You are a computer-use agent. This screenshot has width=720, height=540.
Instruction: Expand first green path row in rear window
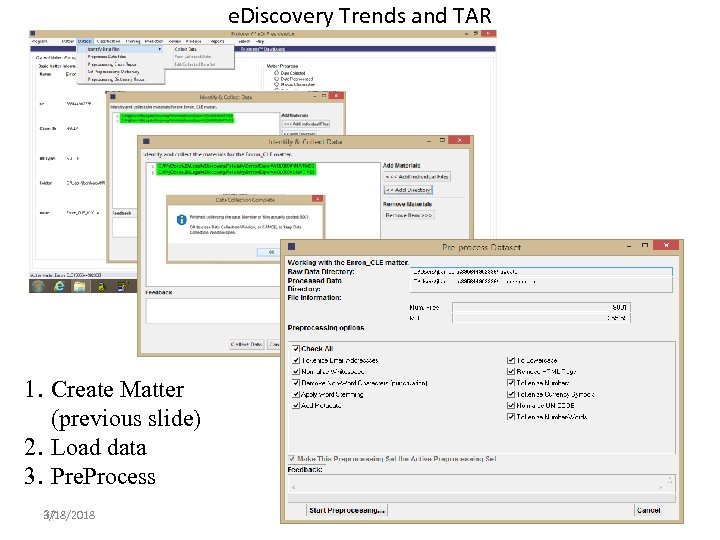pos(118,116)
